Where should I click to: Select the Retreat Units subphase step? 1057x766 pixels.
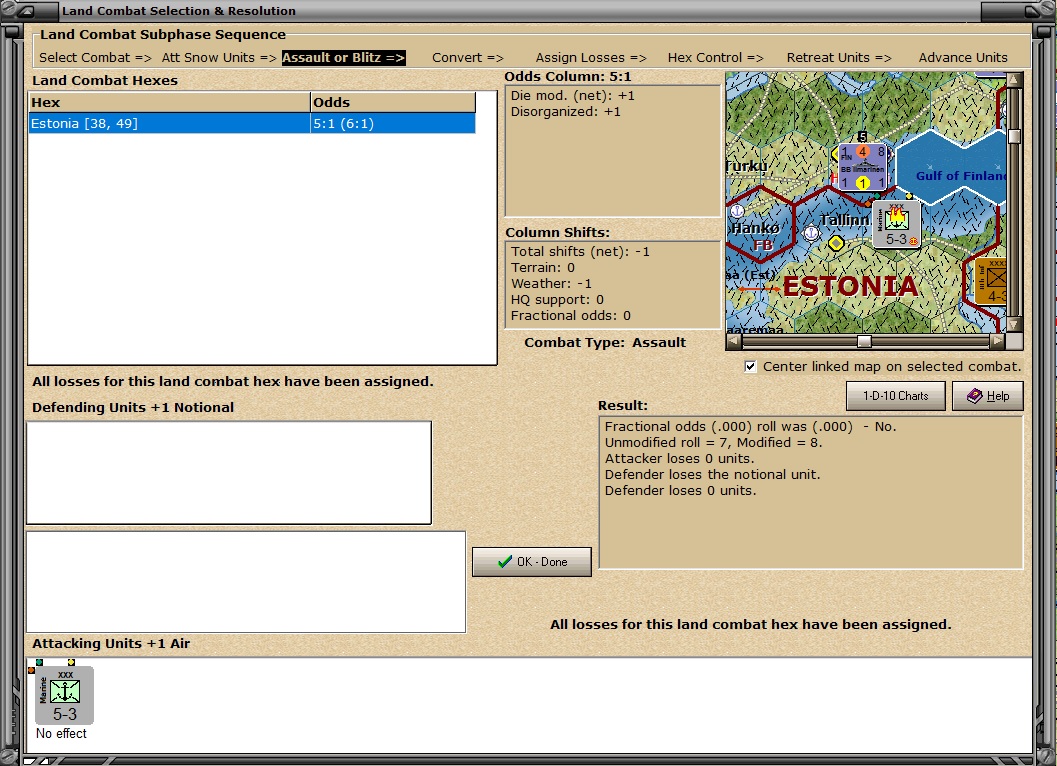pyautogui.click(x=839, y=58)
